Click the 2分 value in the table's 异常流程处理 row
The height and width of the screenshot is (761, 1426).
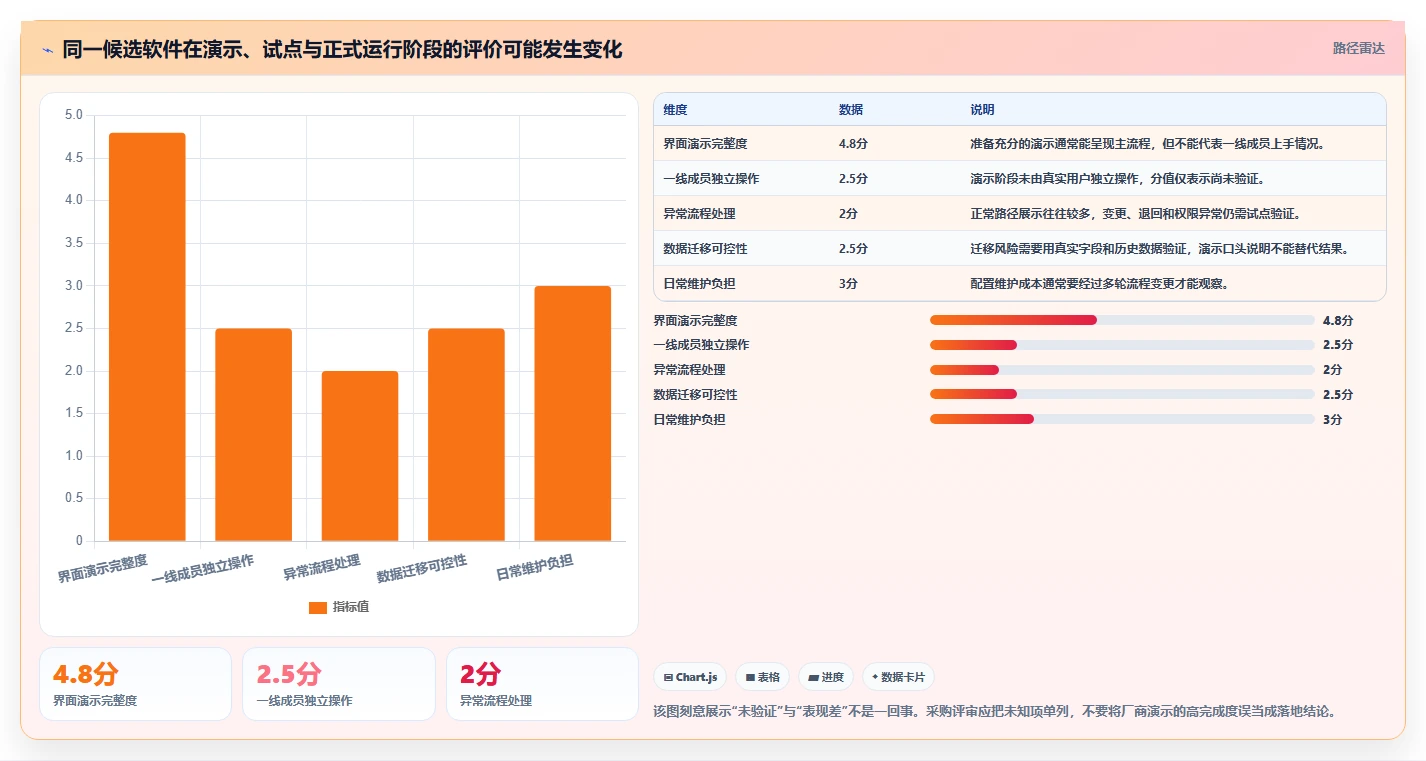(848, 214)
